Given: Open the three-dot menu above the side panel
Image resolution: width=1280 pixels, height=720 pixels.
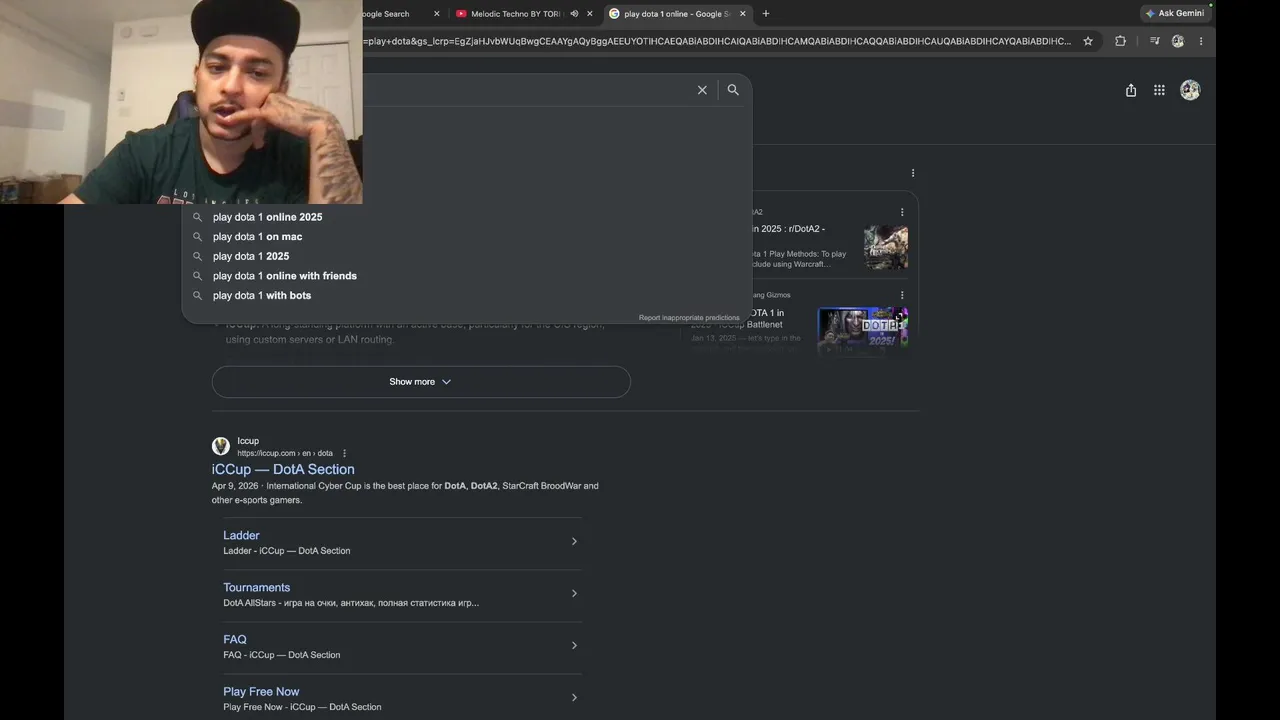Looking at the screenshot, I should 913,173.
